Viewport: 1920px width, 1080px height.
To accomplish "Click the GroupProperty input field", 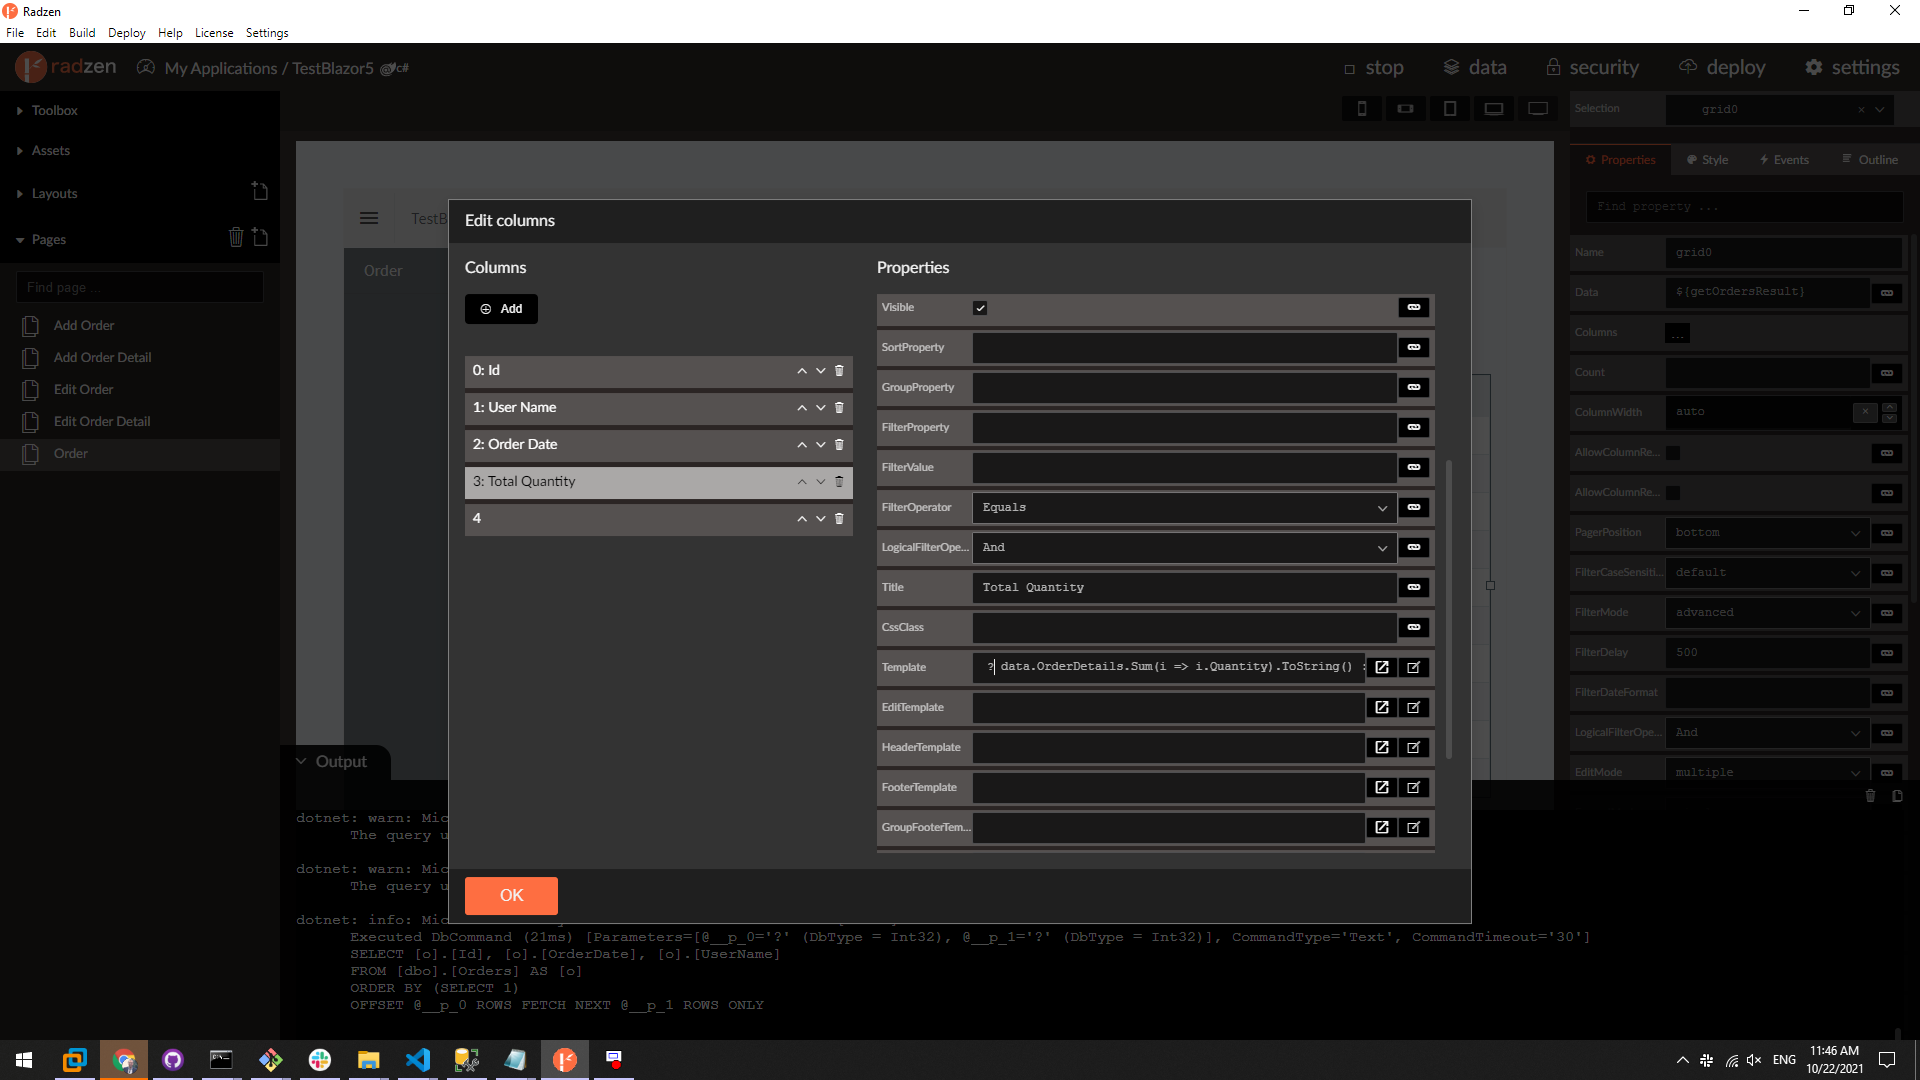I will (1184, 387).
